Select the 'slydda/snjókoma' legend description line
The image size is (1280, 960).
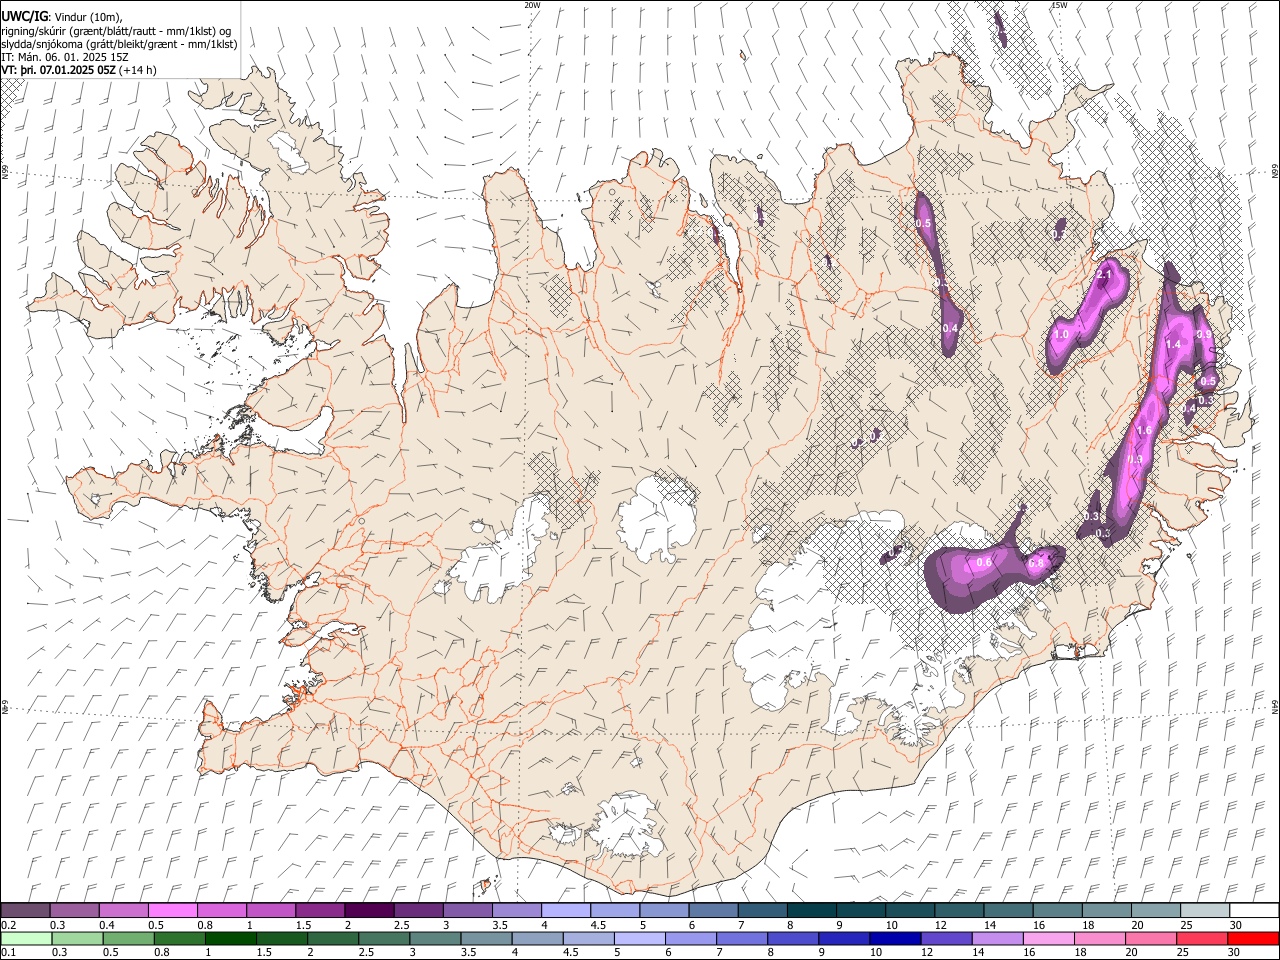[x=119, y=44]
